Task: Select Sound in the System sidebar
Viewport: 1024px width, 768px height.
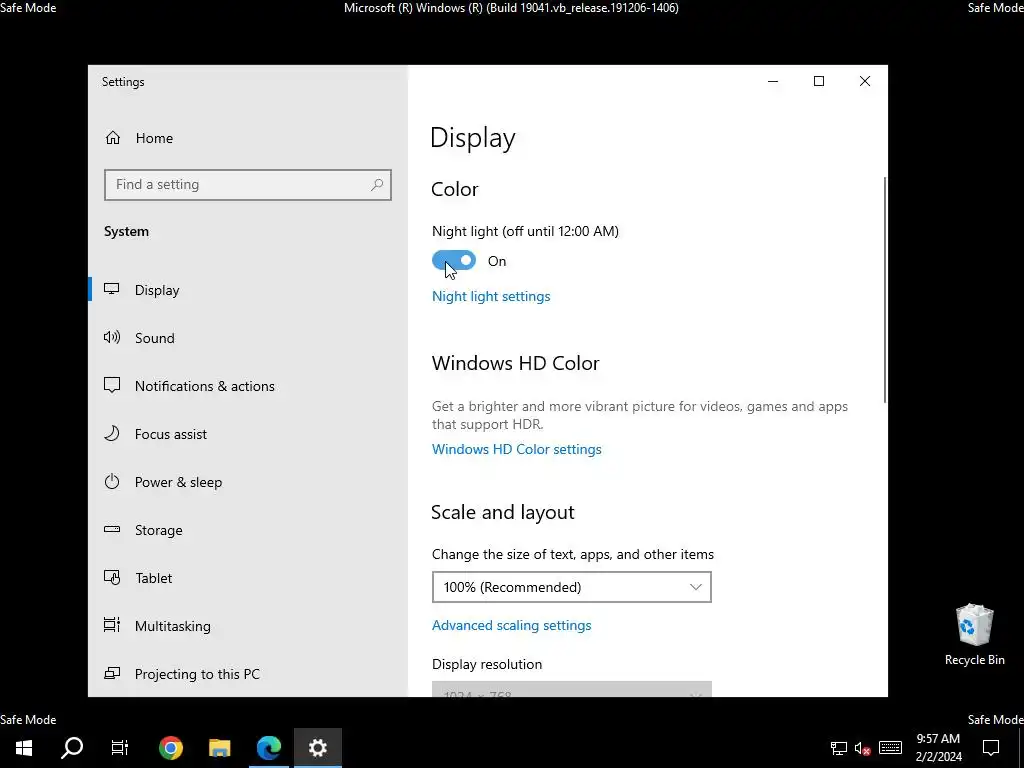Action: 155,338
